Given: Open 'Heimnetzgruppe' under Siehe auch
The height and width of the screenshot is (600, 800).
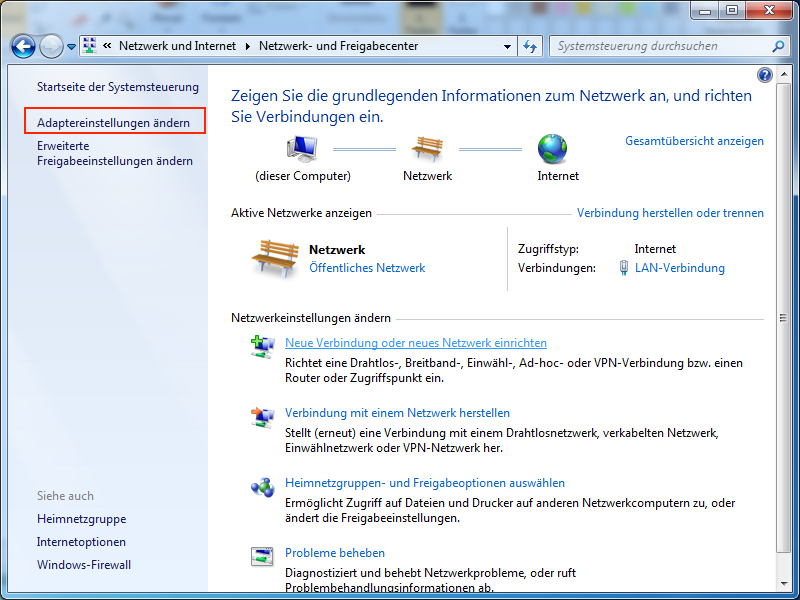Looking at the screenshot, I should [82, 519].
